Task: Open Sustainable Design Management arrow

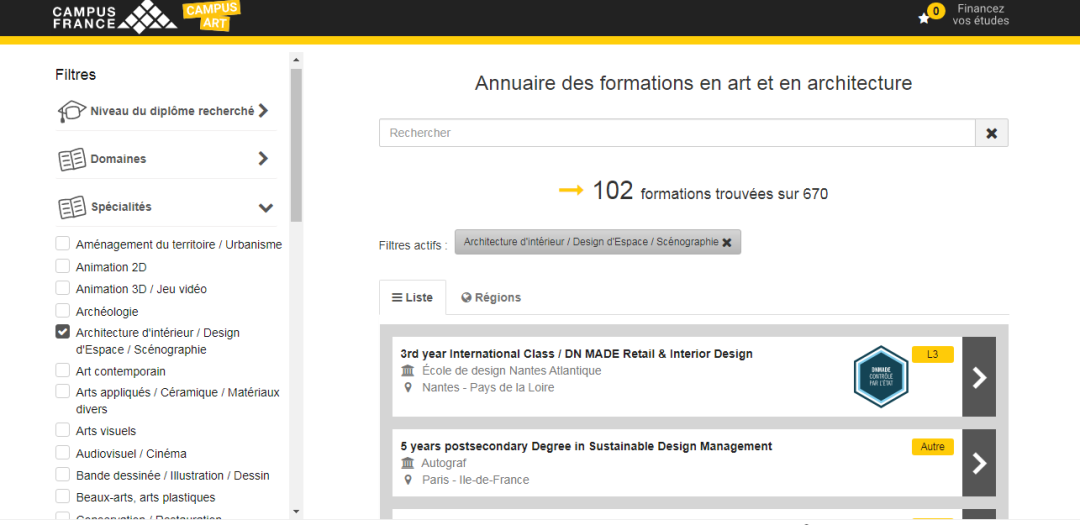Action: point(979,463)
